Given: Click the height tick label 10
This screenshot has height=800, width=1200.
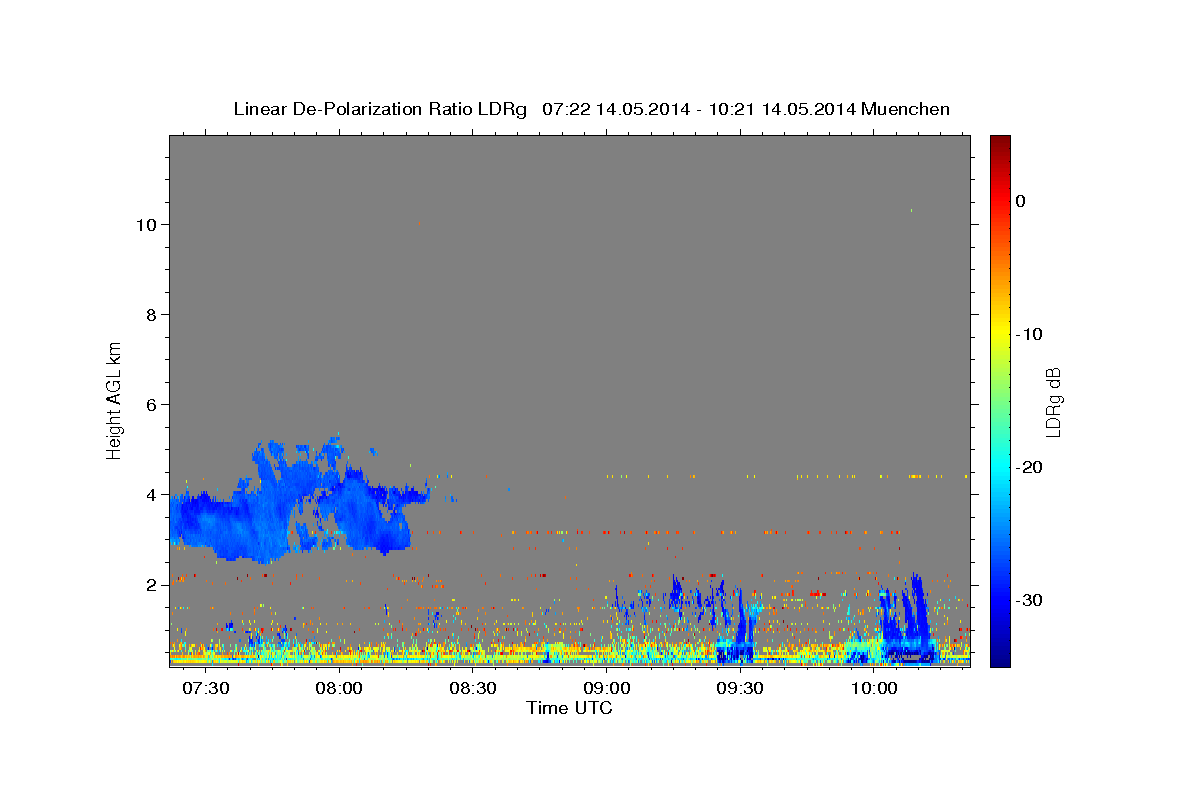Looking at the screenshot, I should (x=147, y=225).
